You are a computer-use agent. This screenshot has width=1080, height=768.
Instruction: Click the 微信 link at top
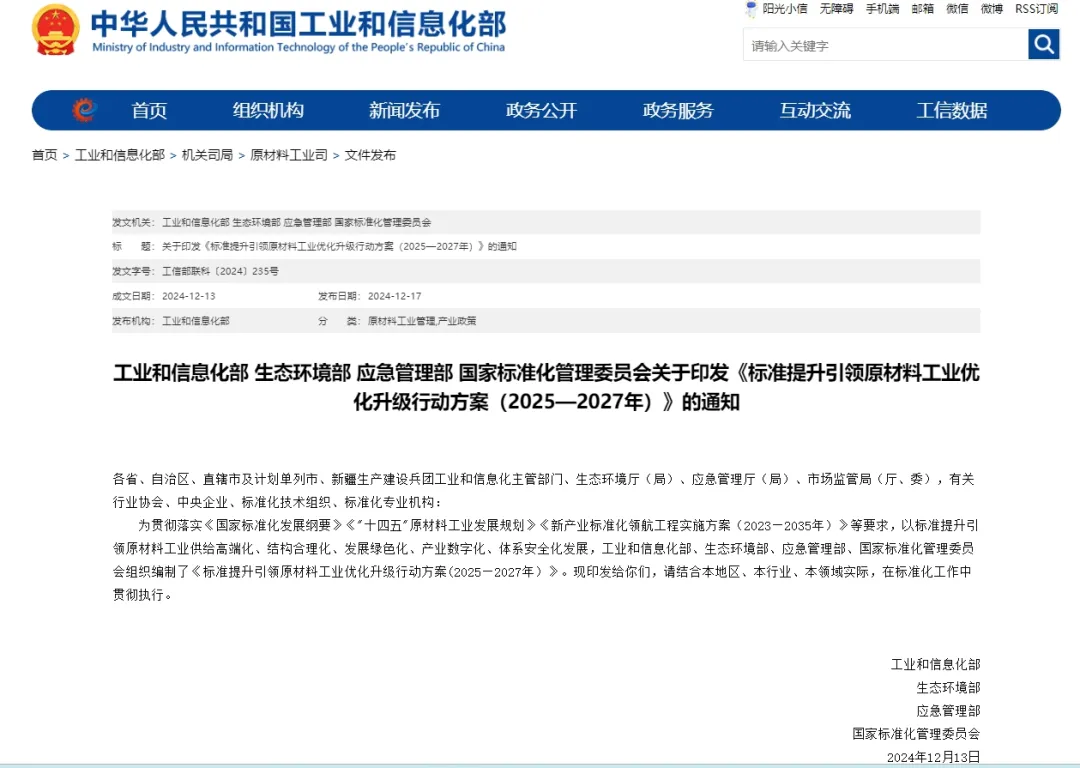(957, 9)
